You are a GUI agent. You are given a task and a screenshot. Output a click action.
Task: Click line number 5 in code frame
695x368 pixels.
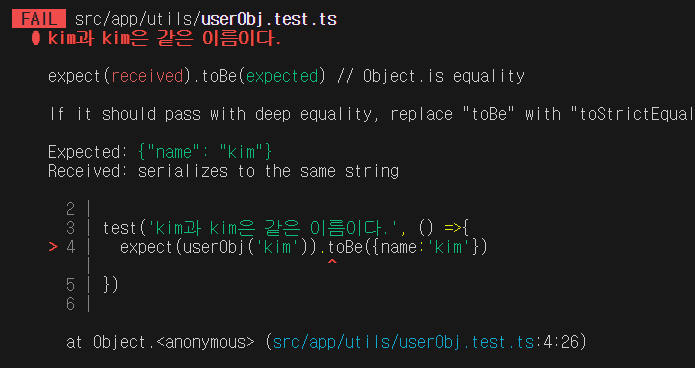(70, 285)
